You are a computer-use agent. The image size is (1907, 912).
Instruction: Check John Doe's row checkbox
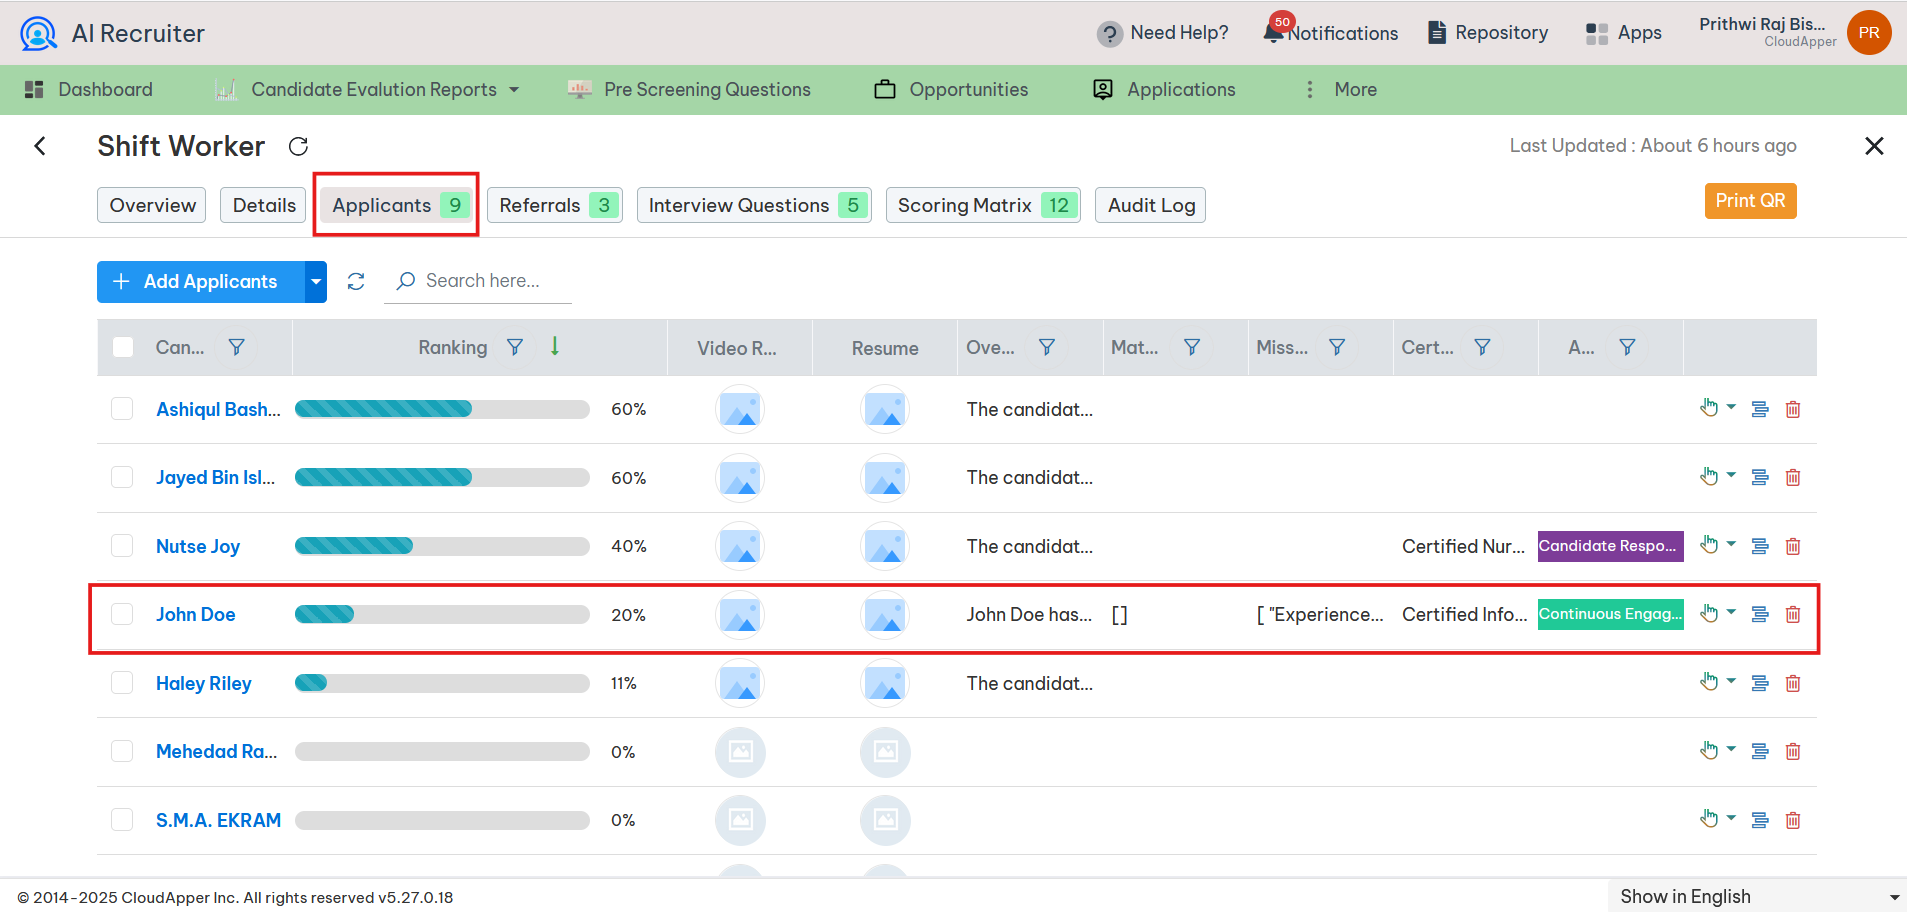pyautogui.click(x=122, y=613)
